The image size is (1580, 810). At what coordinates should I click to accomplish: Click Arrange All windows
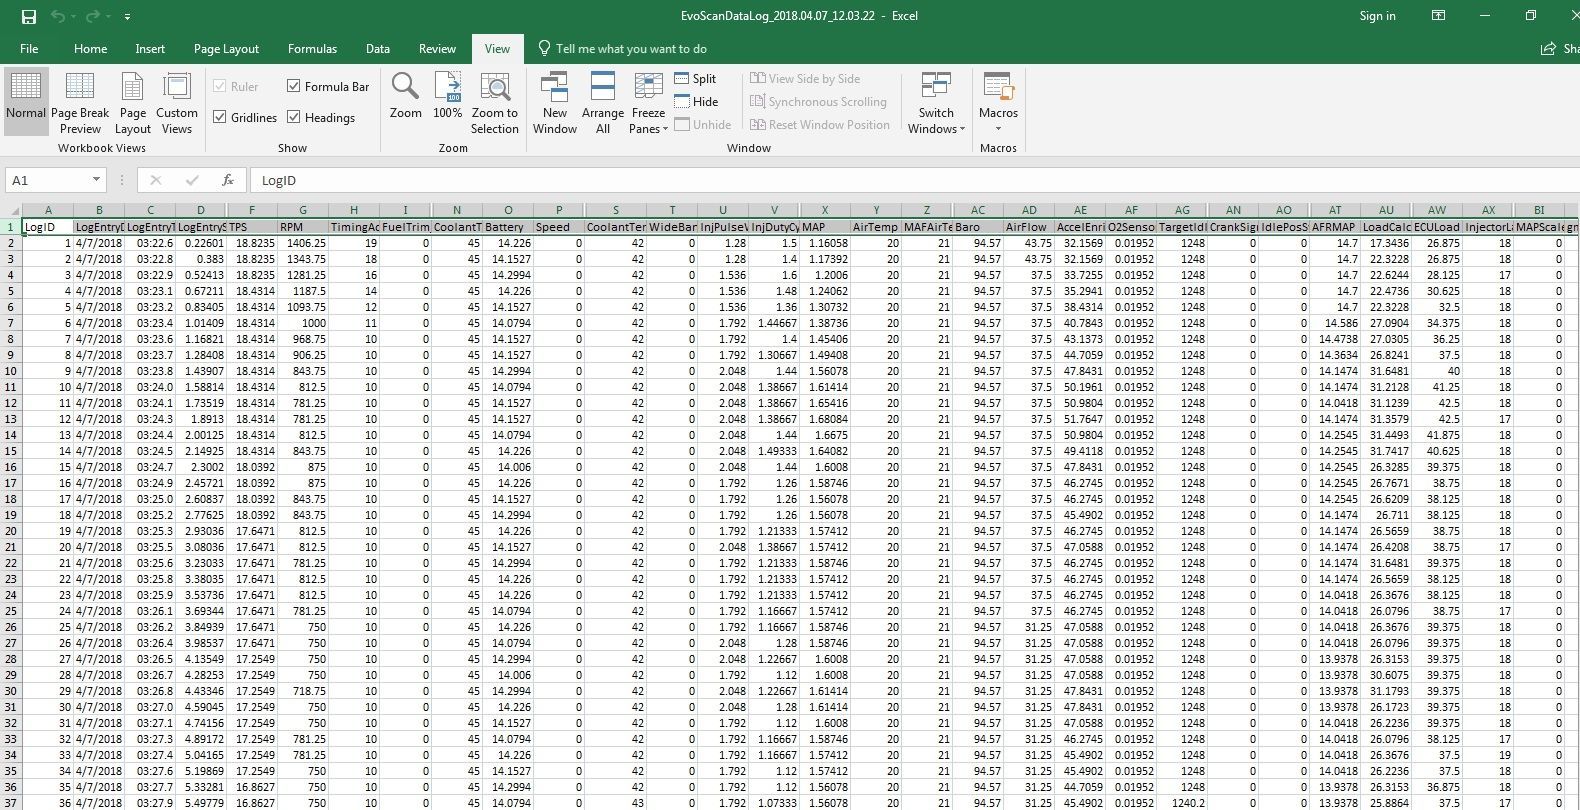click(x=603, y=103)
